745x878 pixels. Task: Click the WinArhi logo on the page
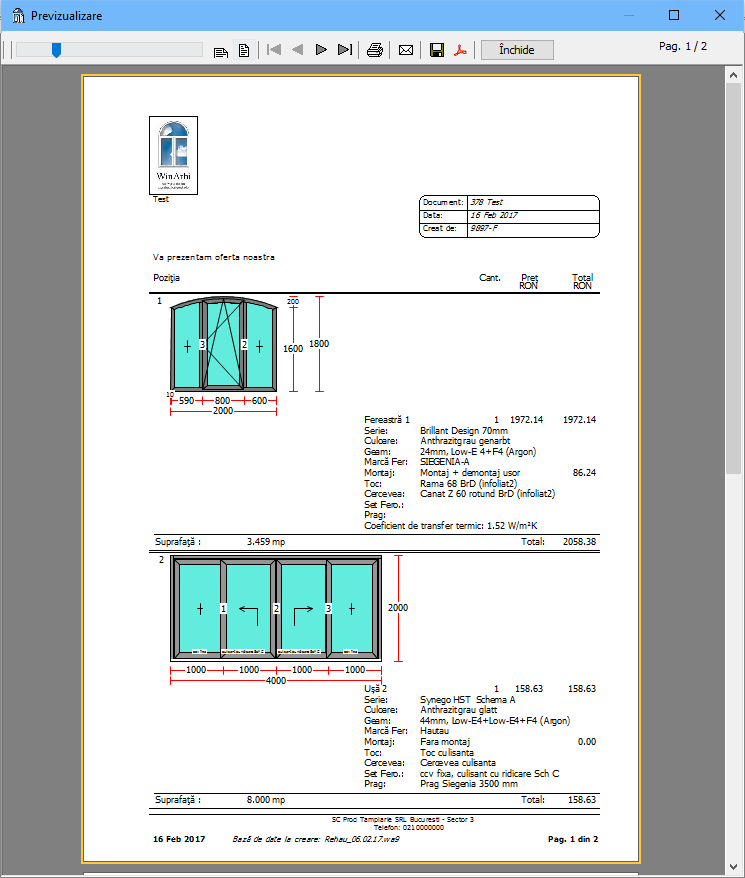tap(173, 155)
